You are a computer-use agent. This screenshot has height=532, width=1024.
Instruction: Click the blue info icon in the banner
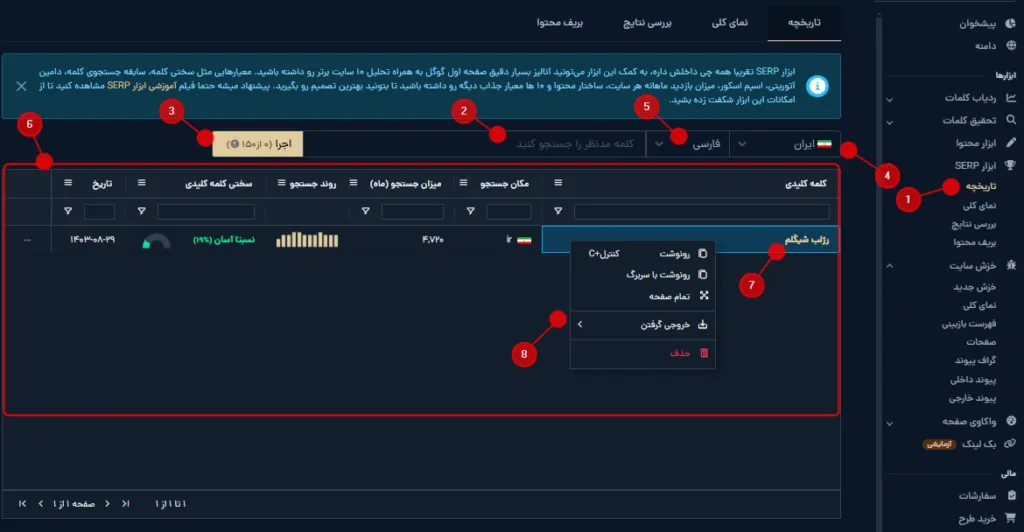point(817,86)
